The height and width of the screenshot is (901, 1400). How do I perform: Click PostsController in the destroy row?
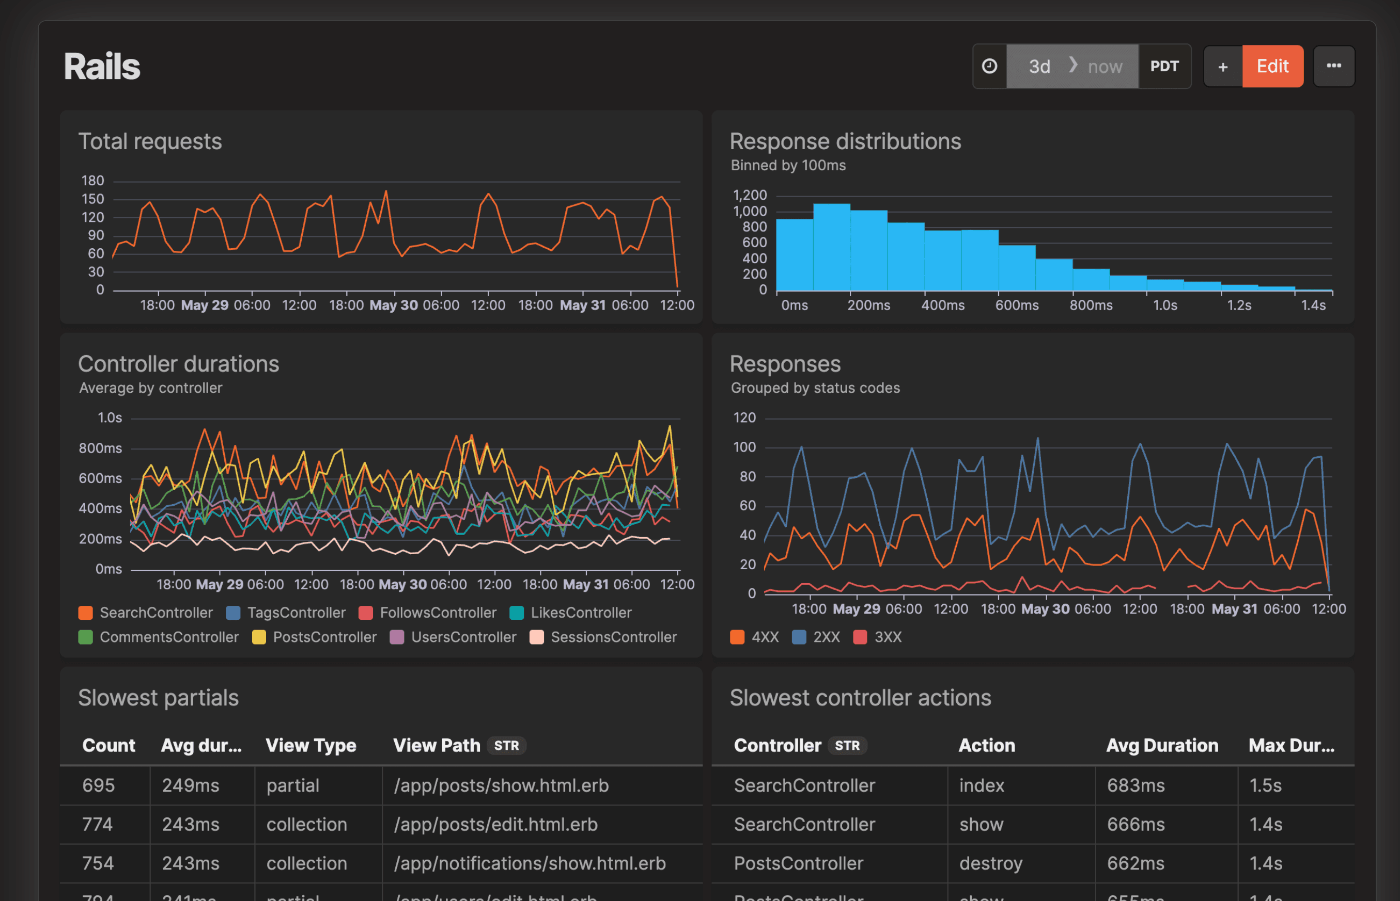click(x=798, y=864)
